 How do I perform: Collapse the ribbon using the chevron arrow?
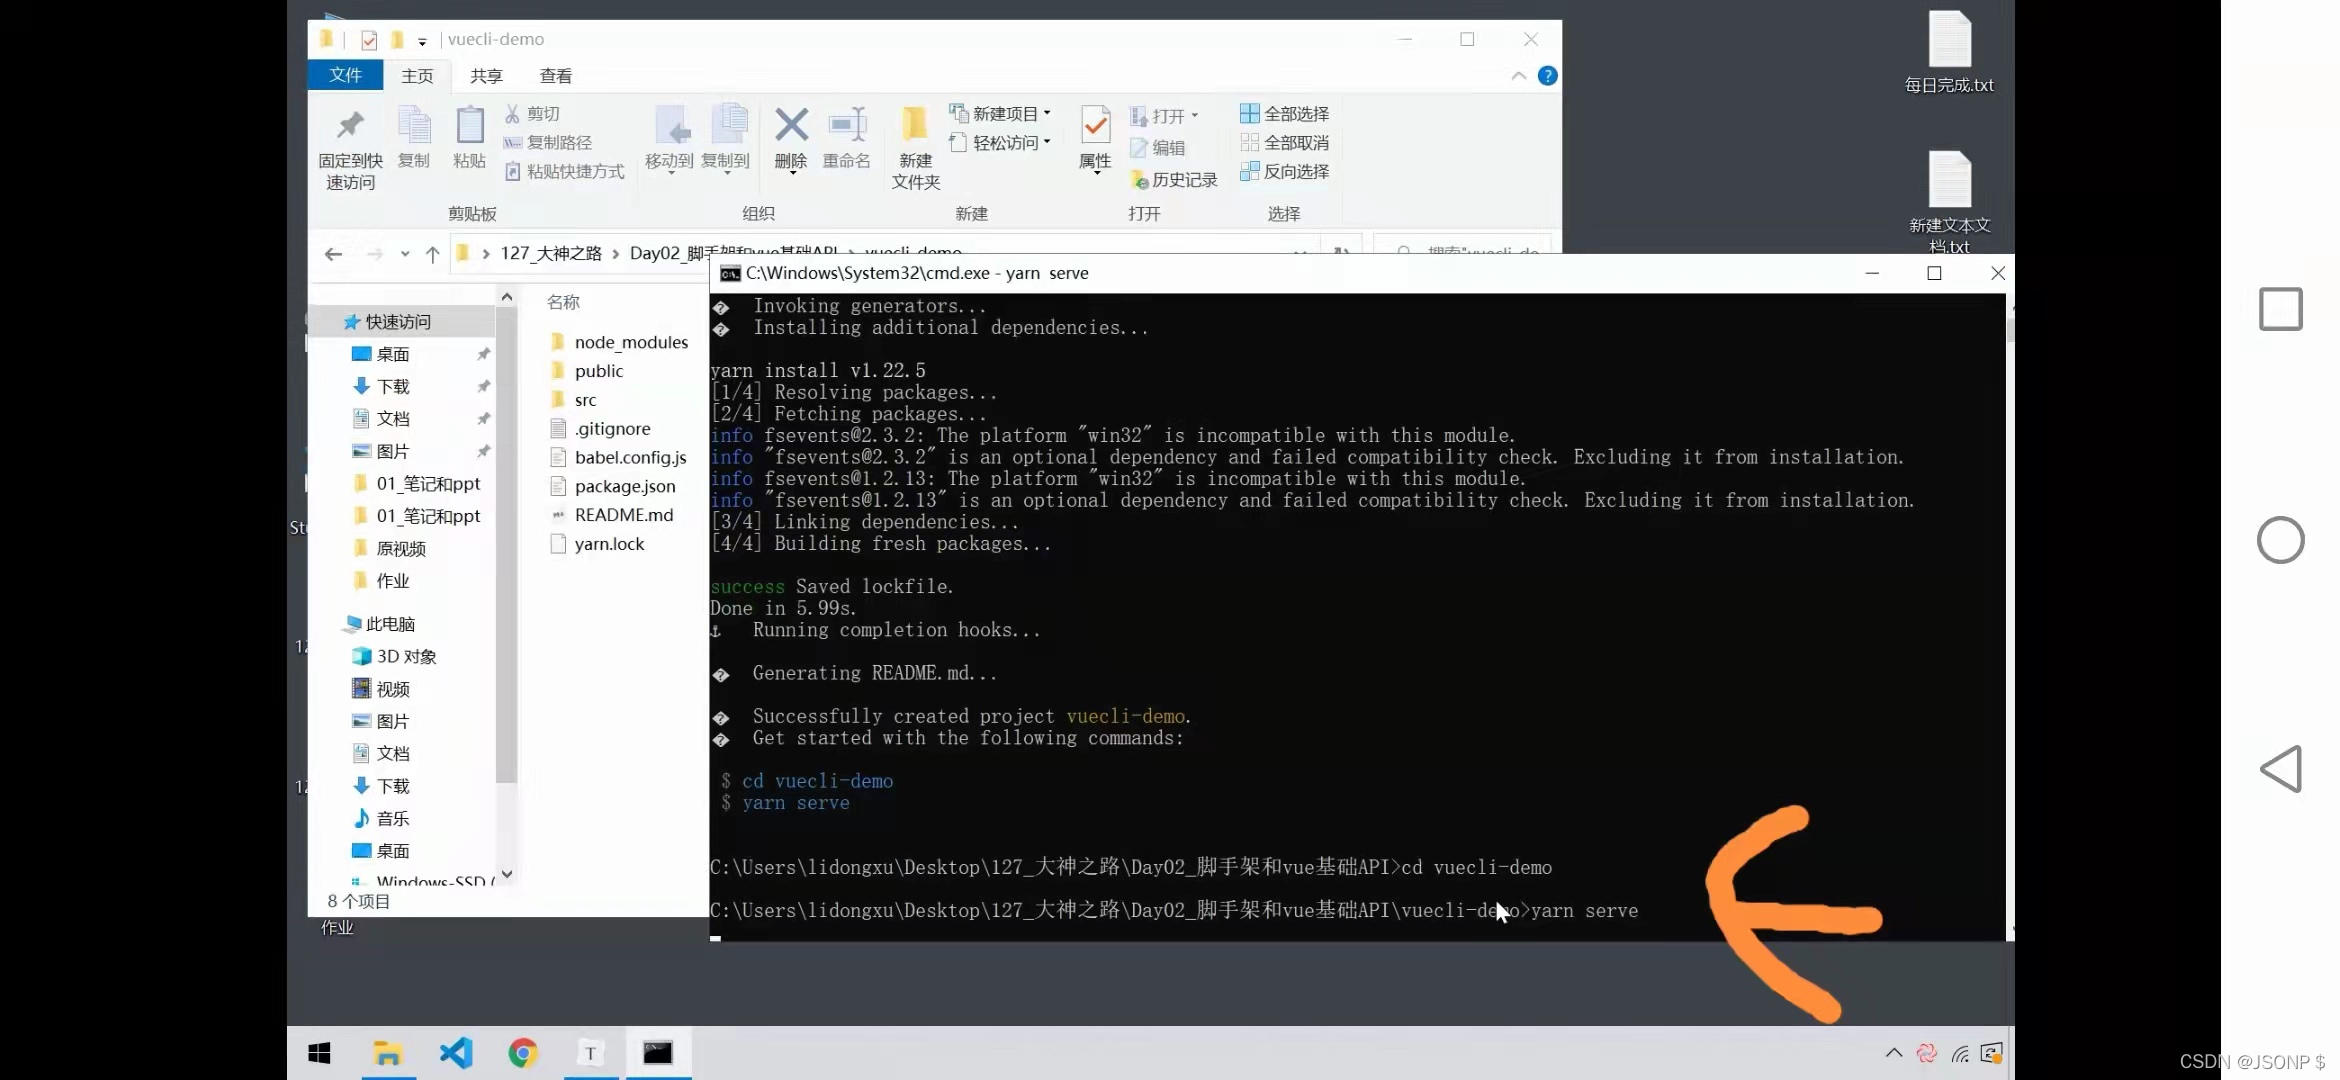1518,76
